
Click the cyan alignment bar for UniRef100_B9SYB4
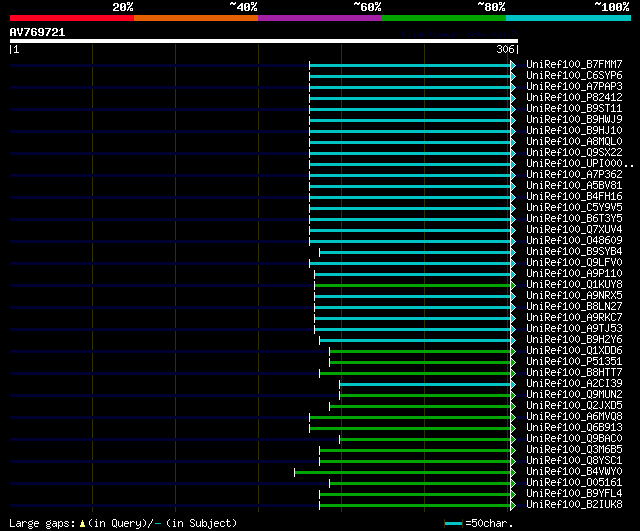[415, 252]
